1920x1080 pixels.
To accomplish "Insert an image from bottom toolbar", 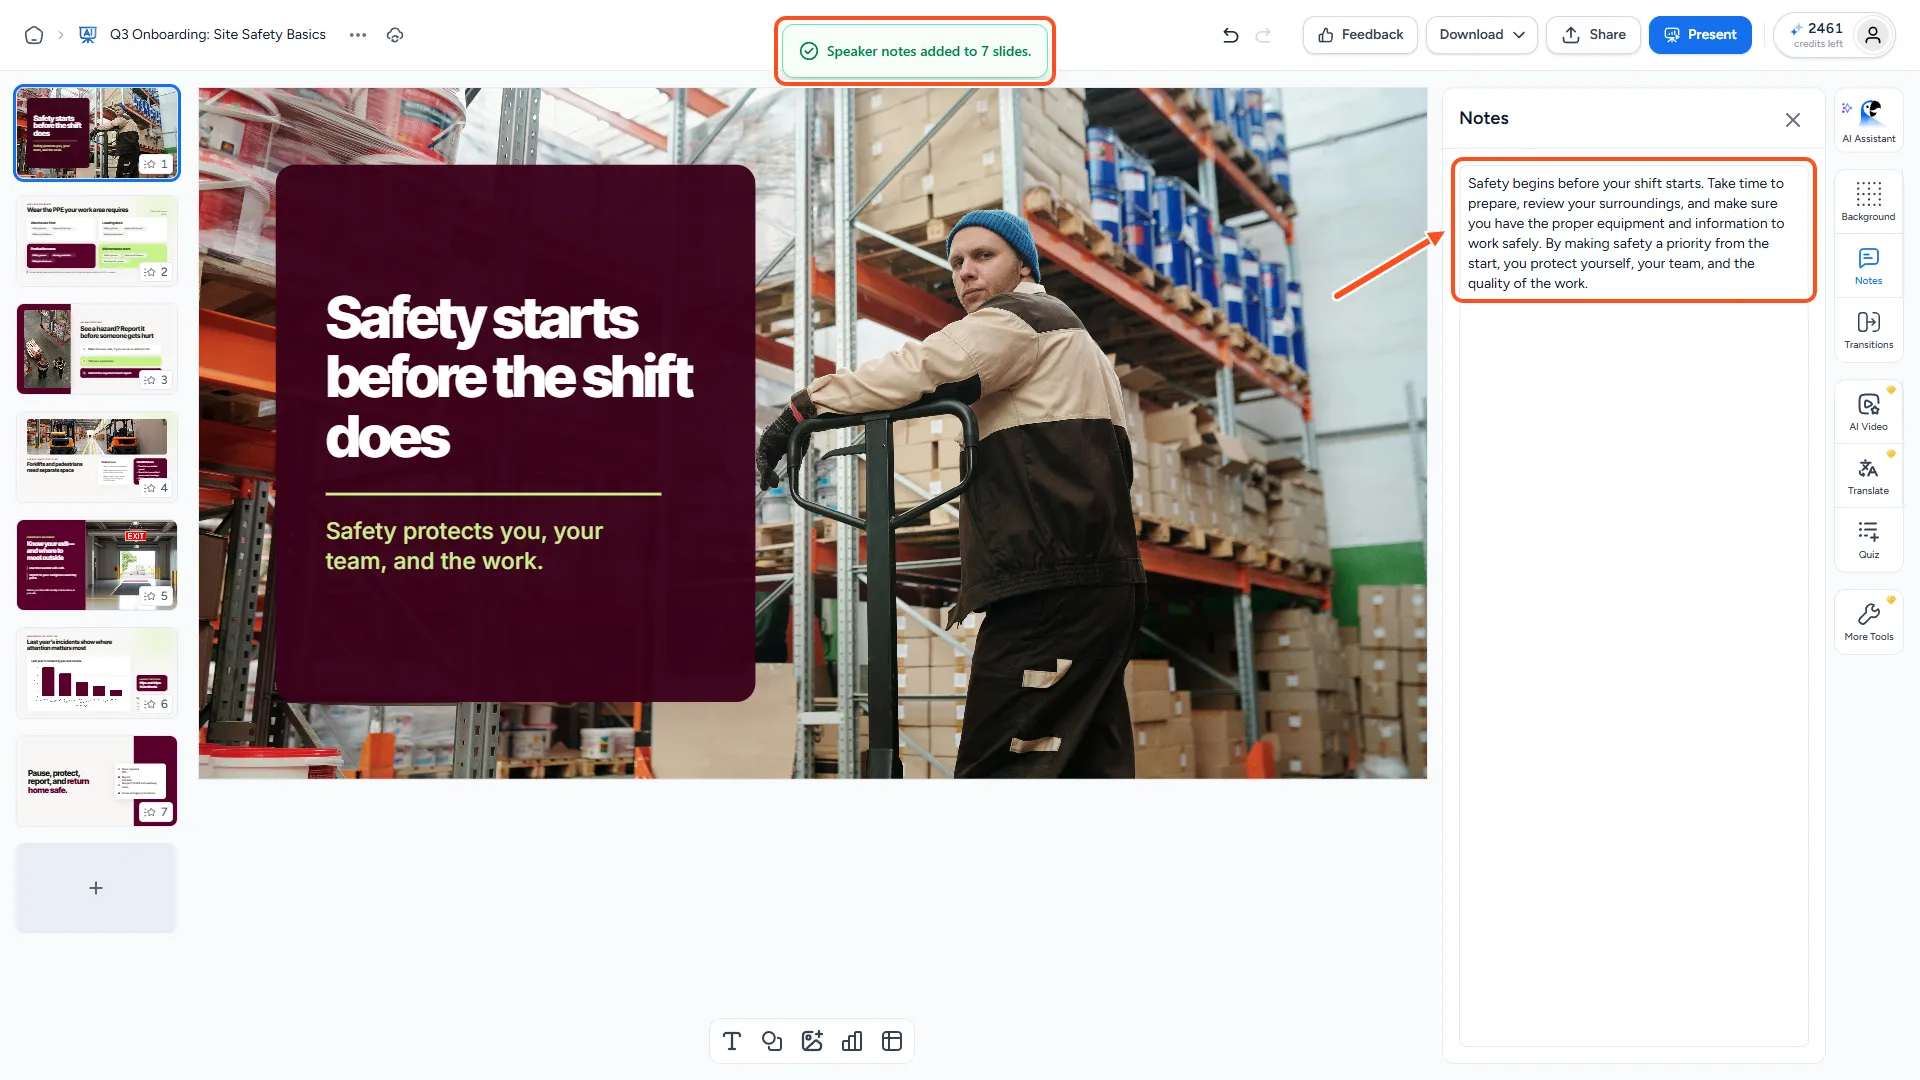I will 812,1041.
